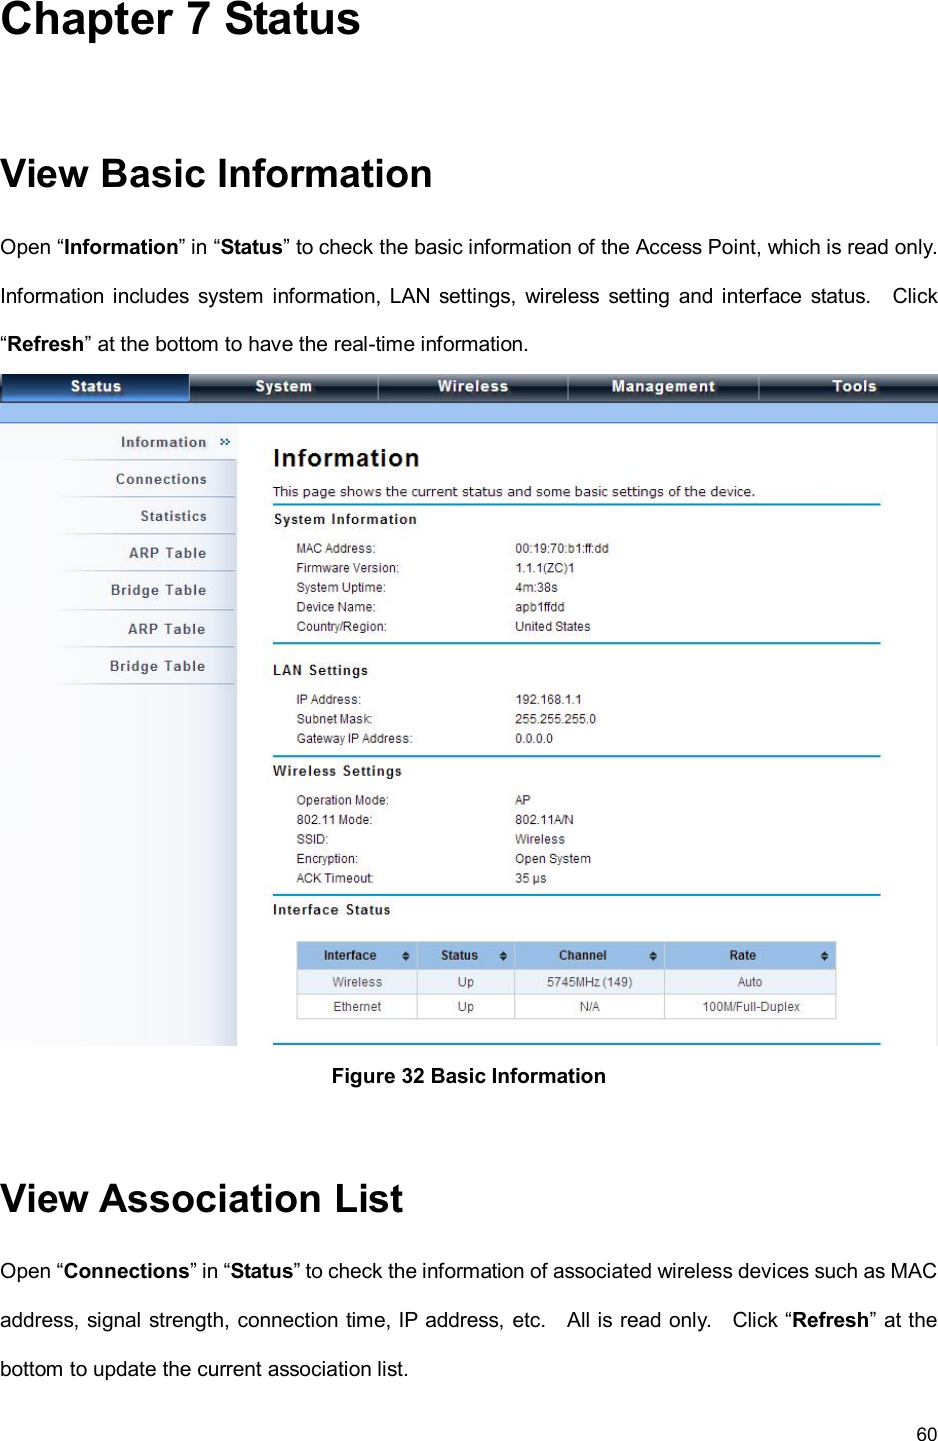Open the first Bridge Table sidebar entry
Image resolution: width=938 pixels, height=1441 pixels.
158,590
